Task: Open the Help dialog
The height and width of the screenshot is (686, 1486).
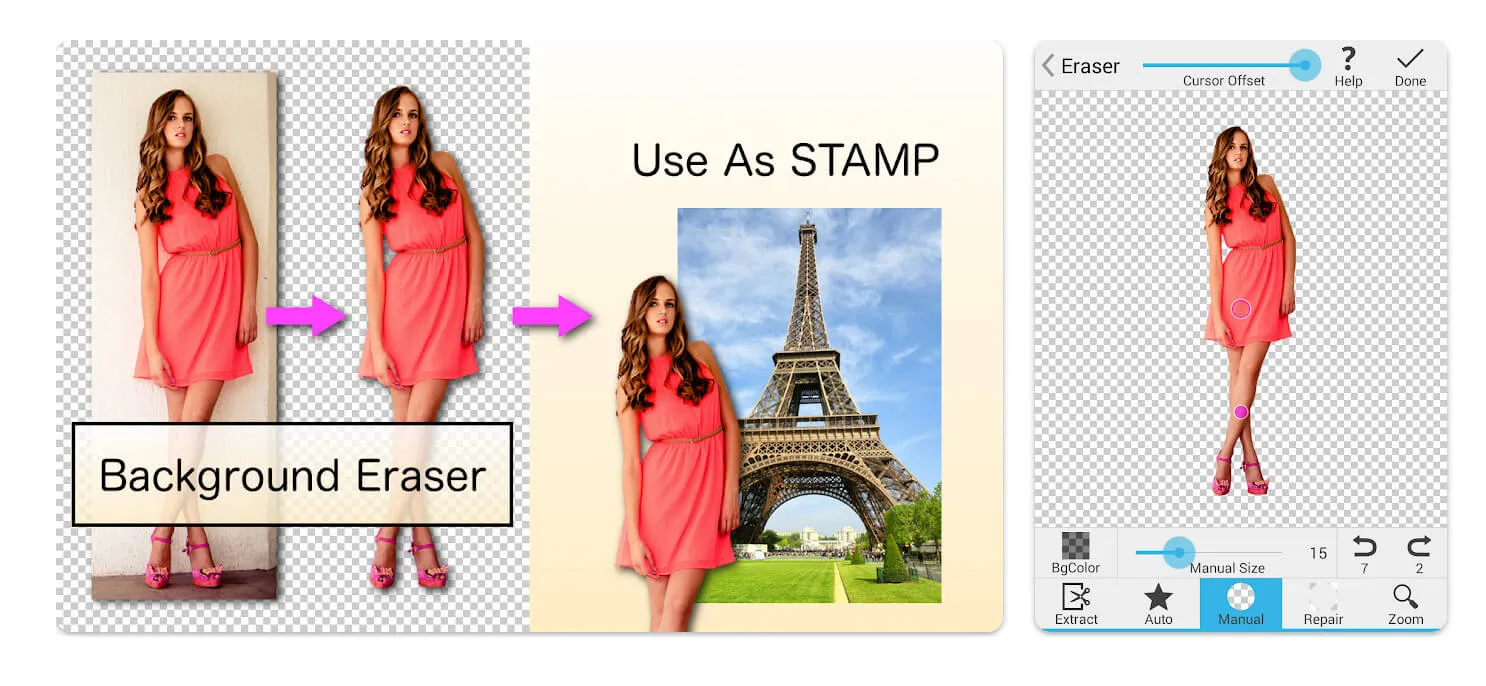Action: coord(1348,64)
